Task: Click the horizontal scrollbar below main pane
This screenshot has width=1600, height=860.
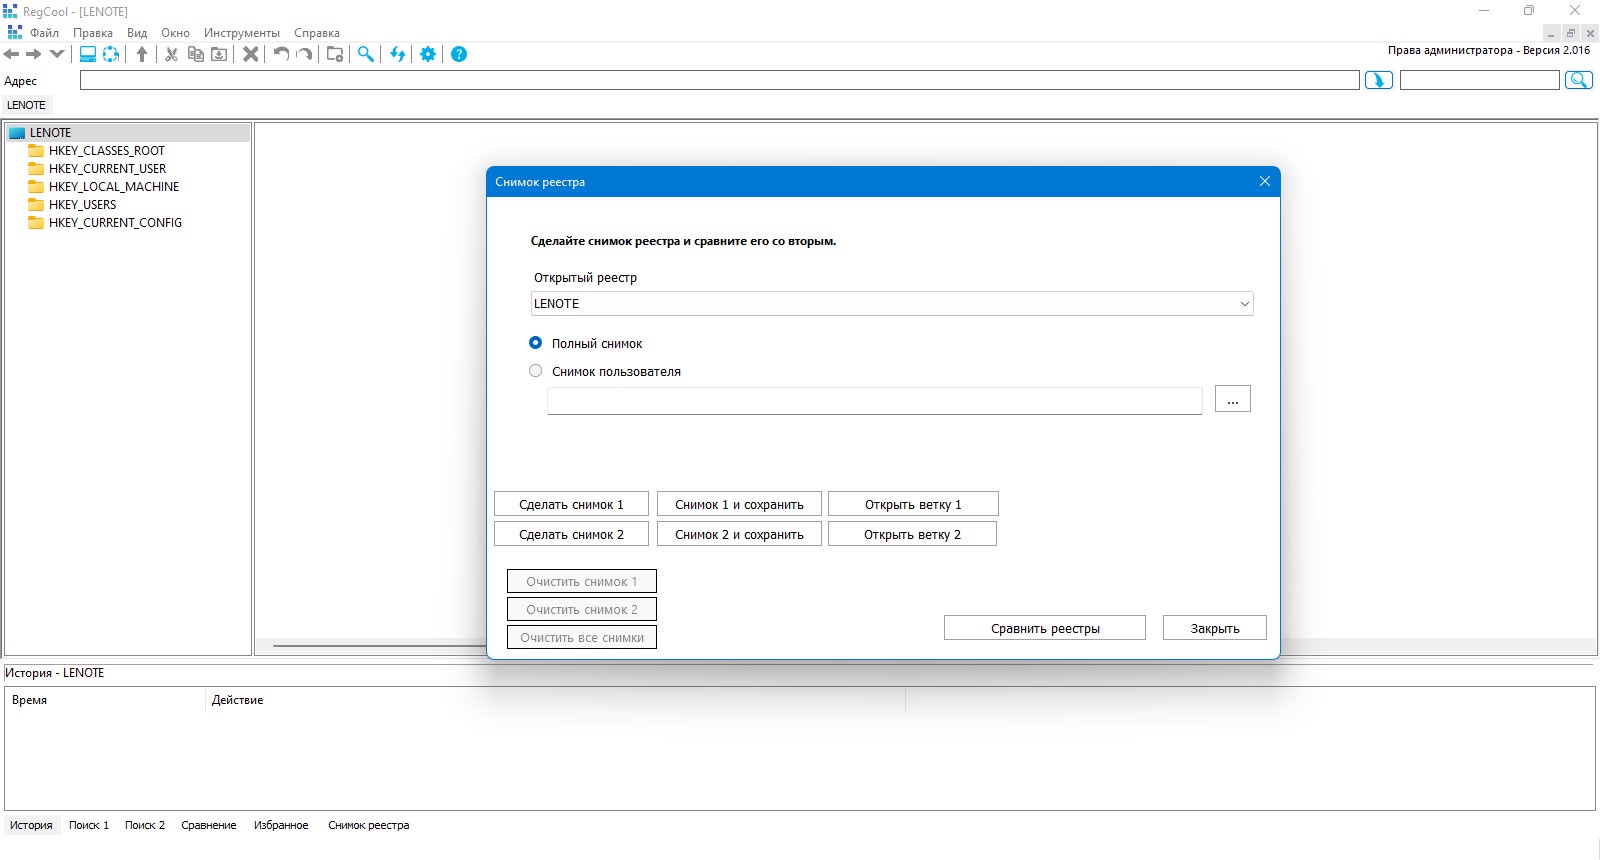Action: (380, 646)
